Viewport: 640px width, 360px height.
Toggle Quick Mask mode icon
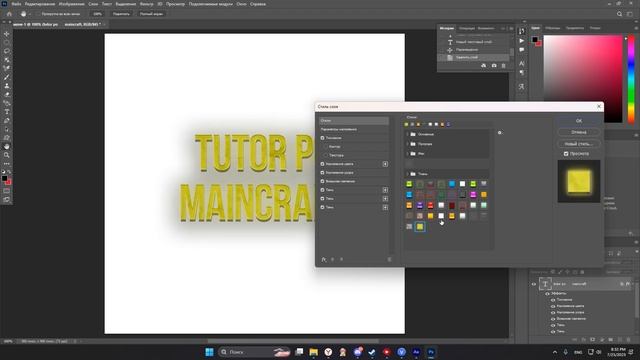(7, 191)
